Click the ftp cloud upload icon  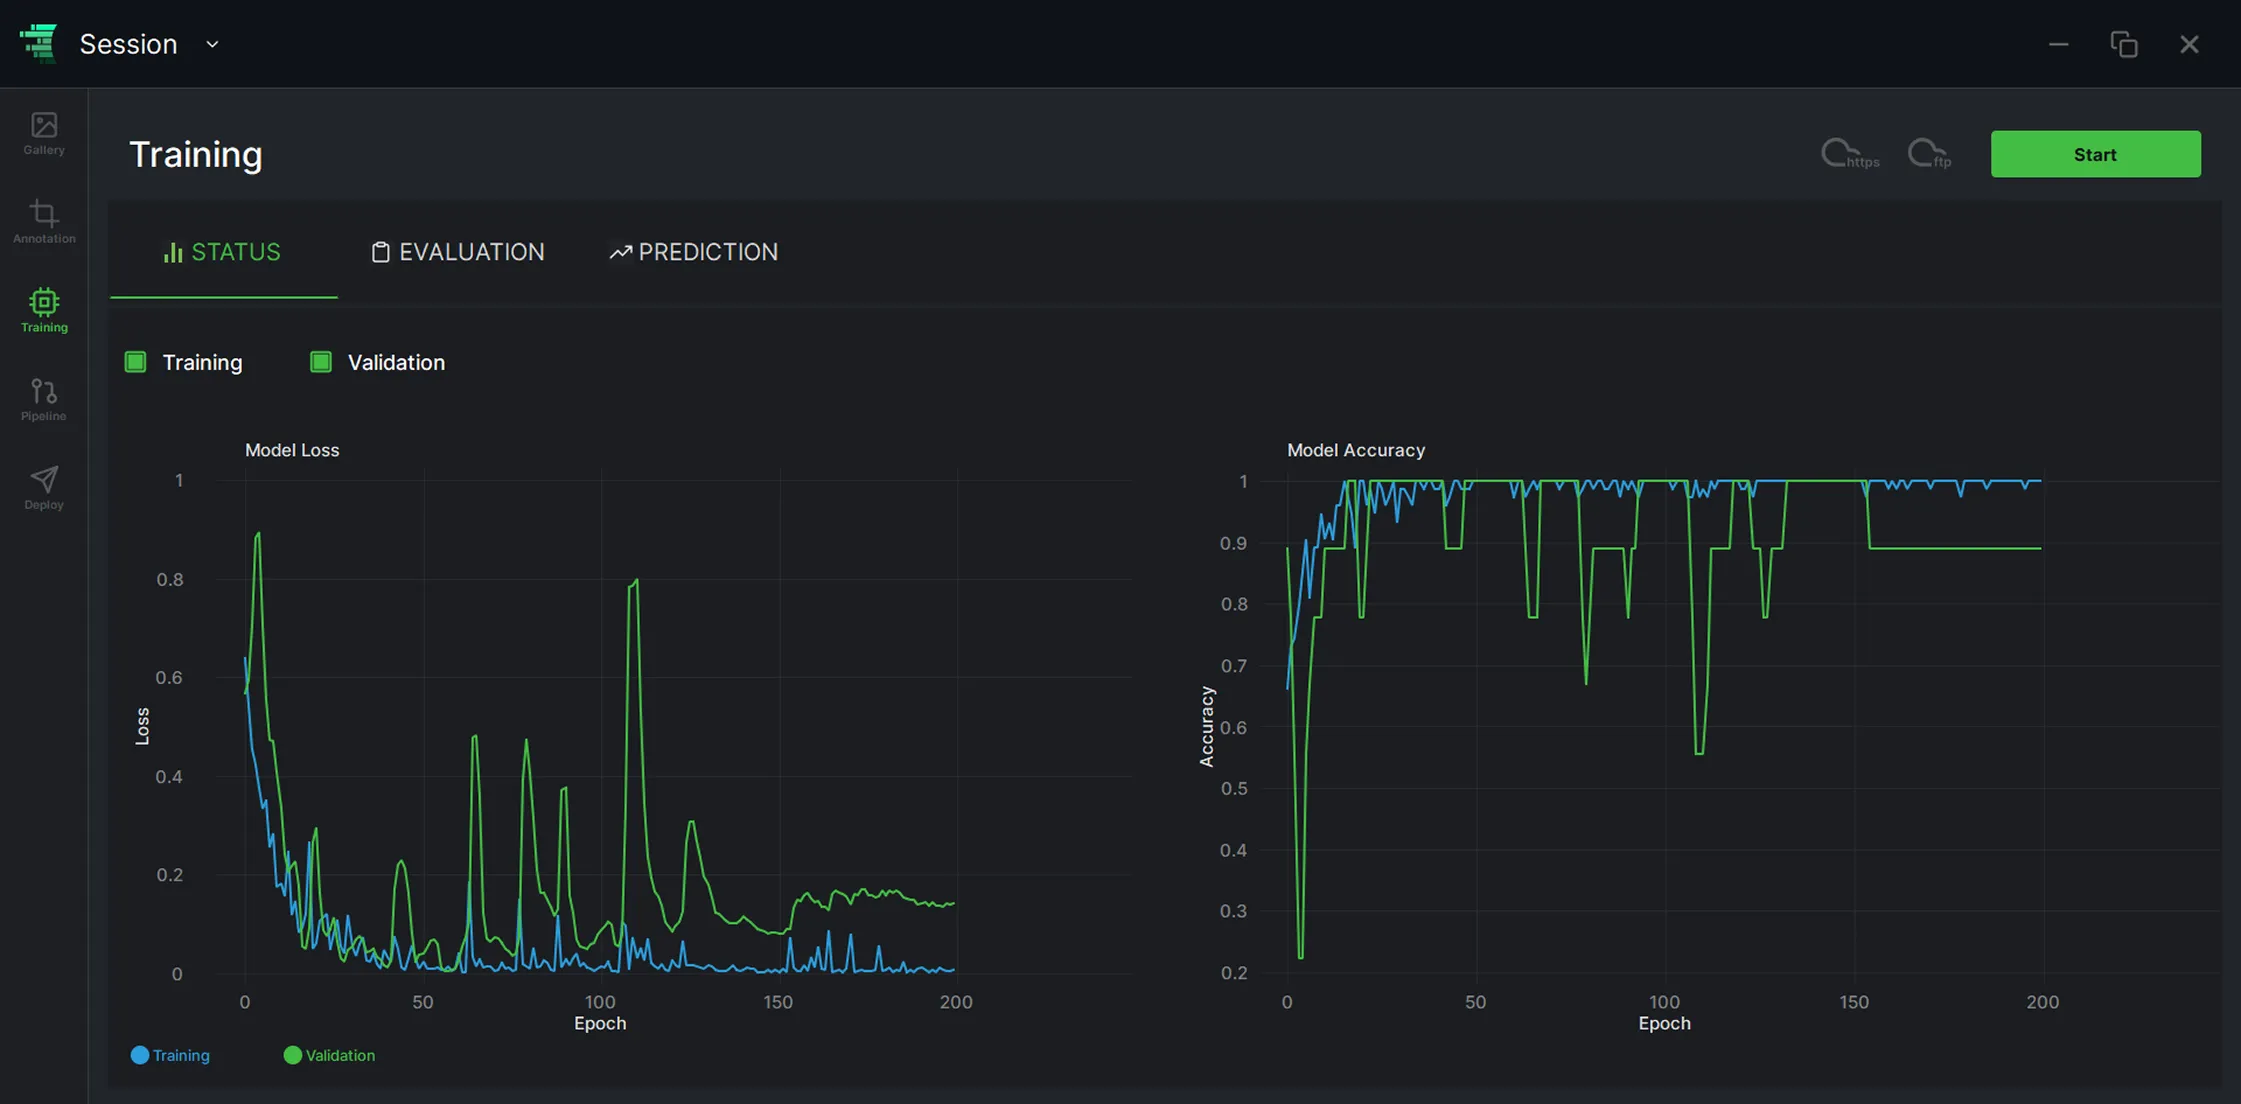[x=1929, y=154]
